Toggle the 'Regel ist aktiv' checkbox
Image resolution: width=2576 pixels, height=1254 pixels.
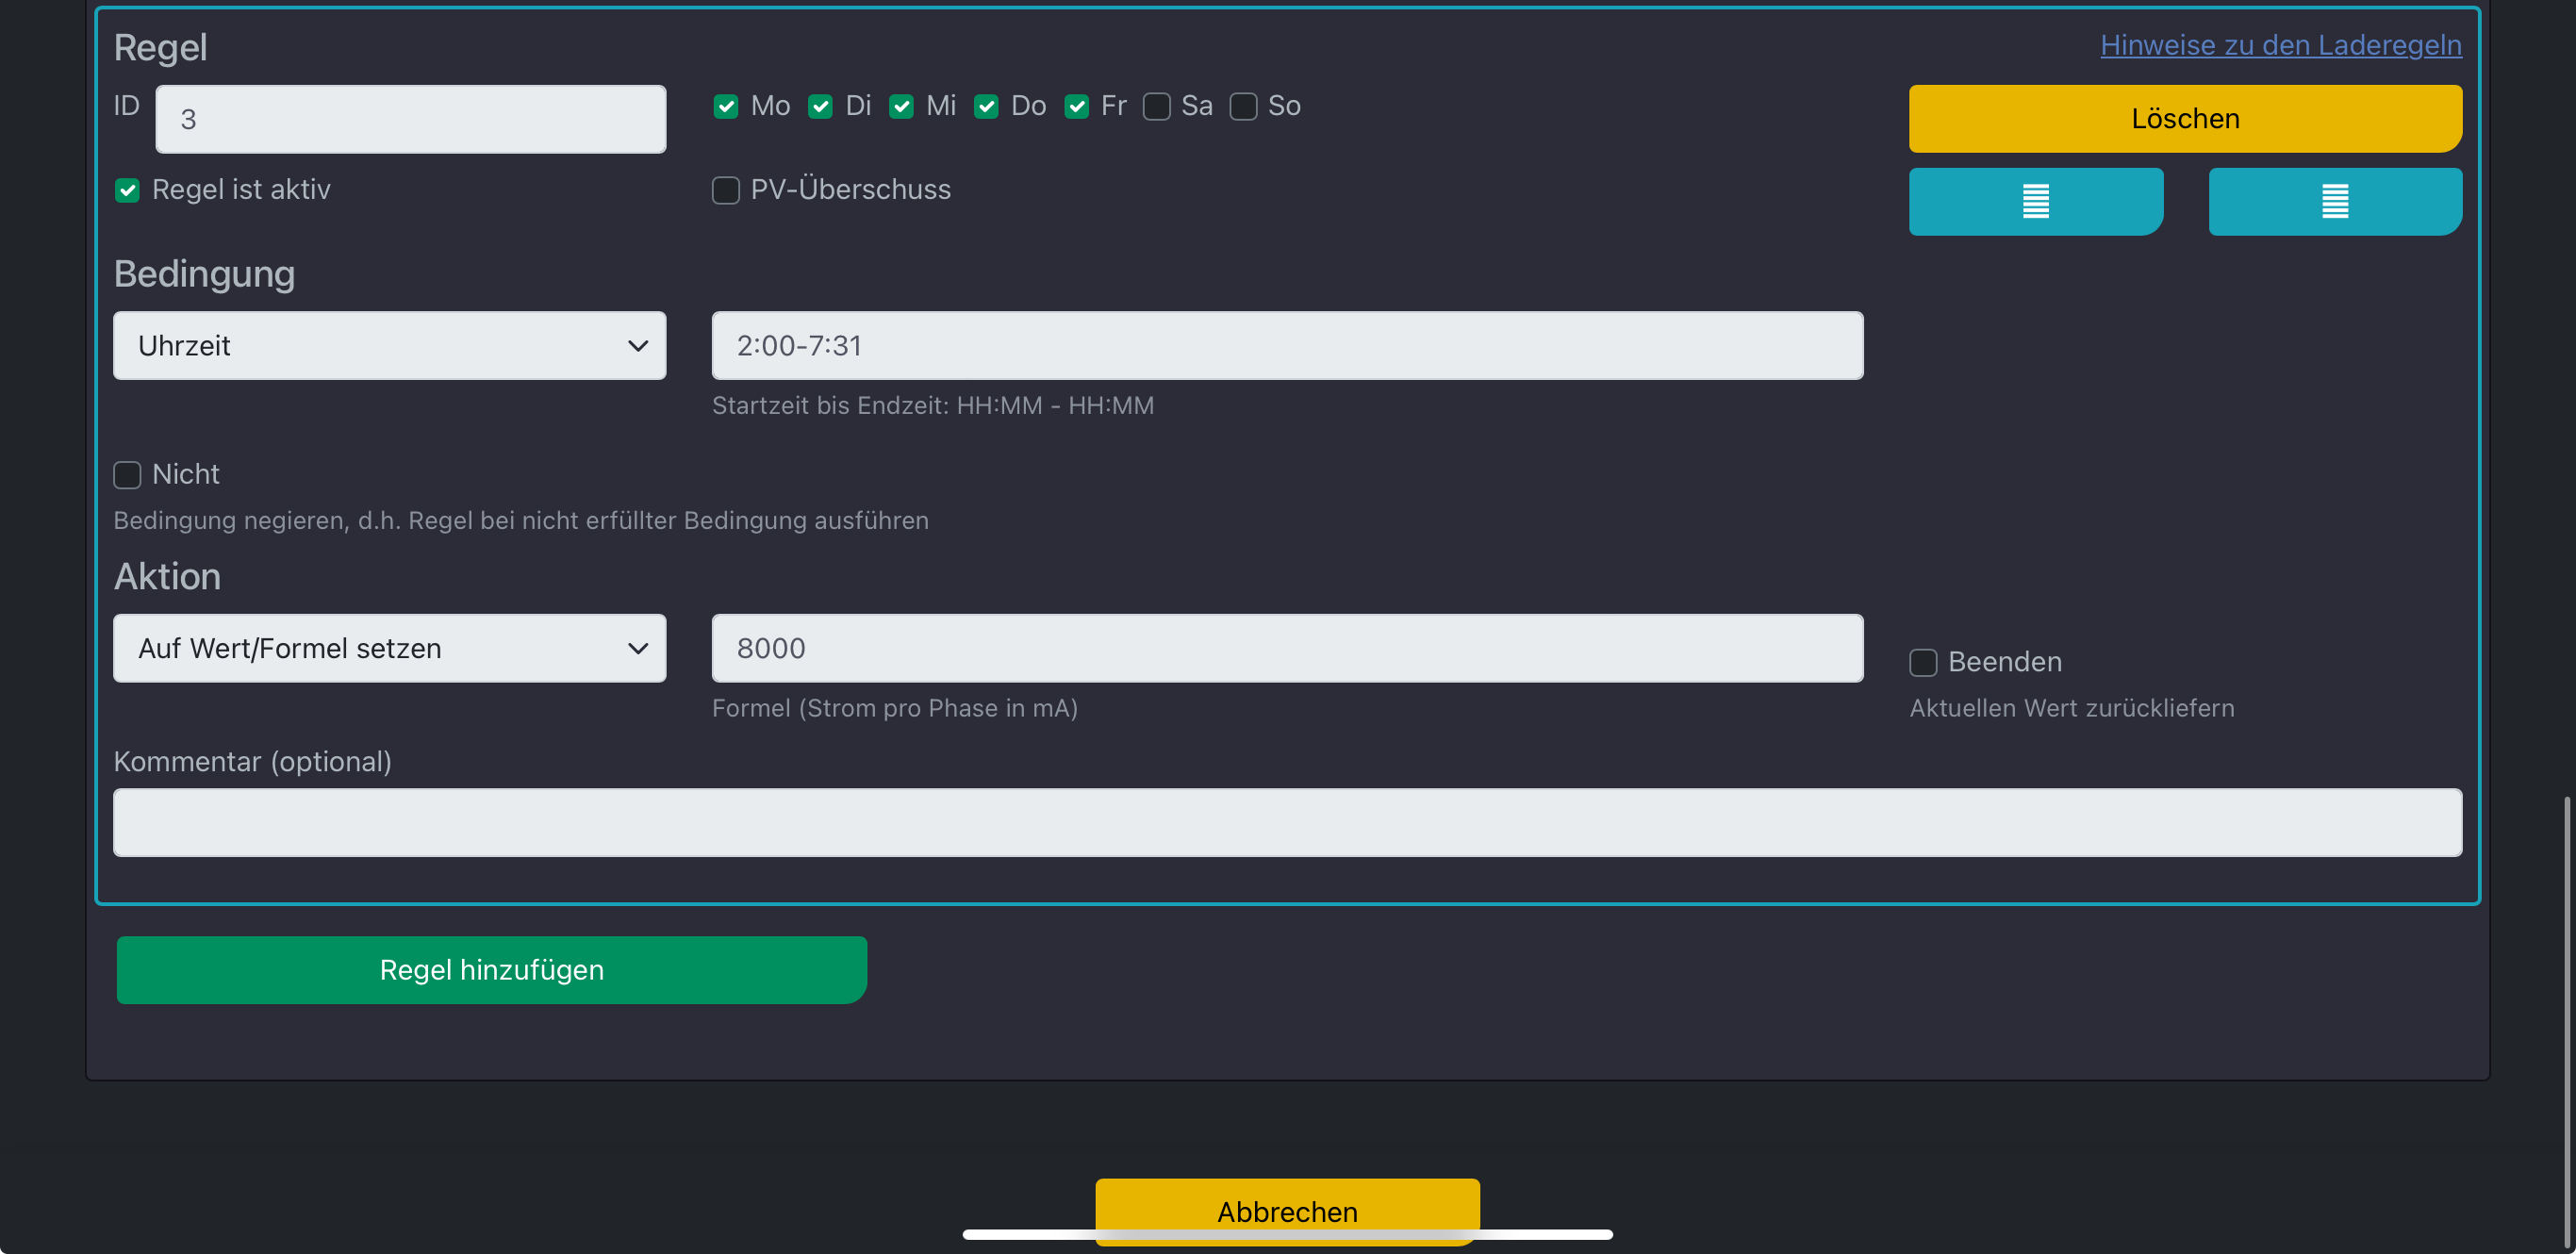127,190
